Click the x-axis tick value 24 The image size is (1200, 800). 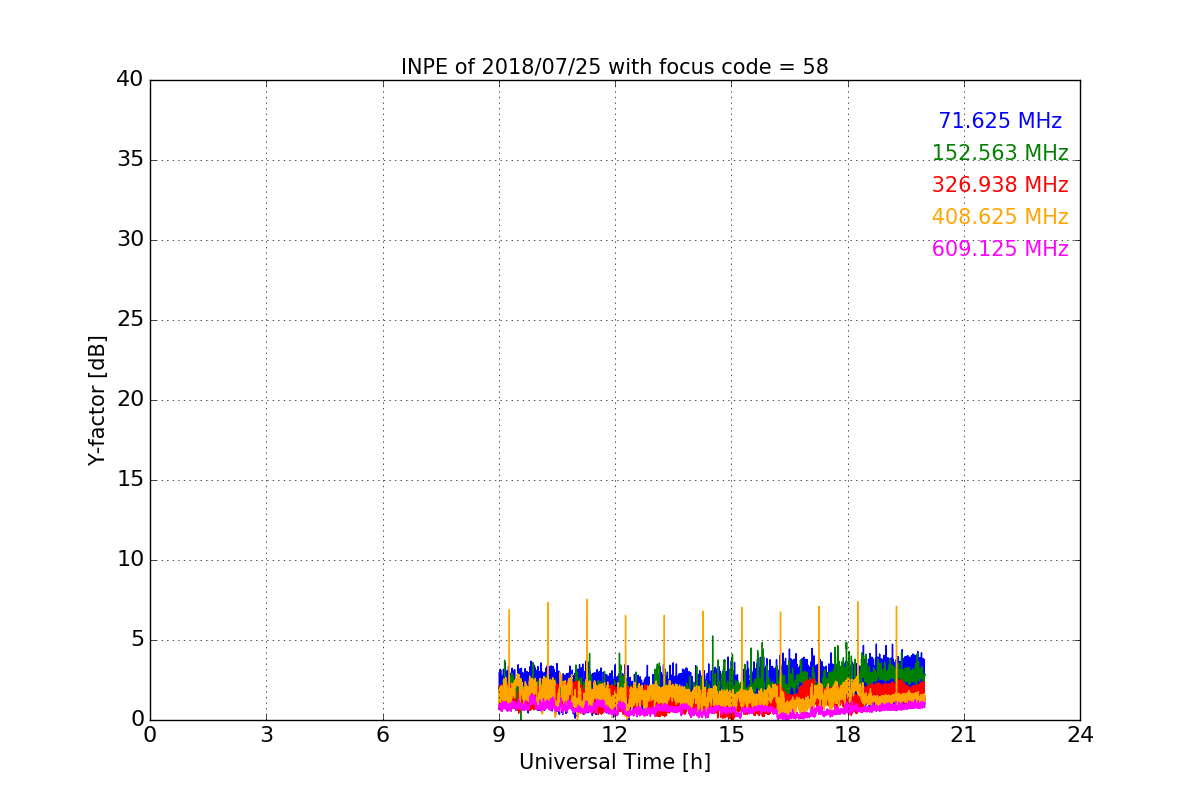(1080, 735)
